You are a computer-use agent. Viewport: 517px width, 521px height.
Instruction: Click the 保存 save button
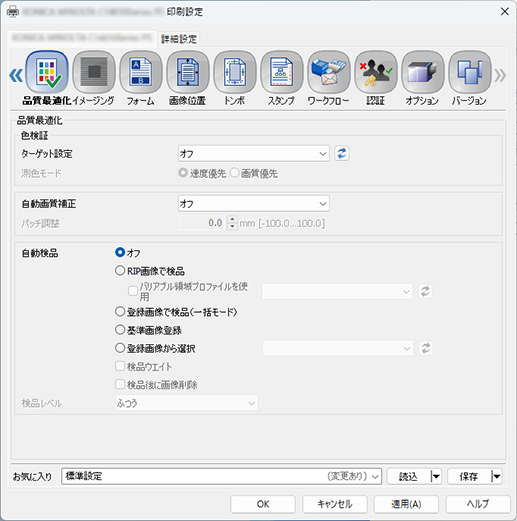[x=469, y=476]
